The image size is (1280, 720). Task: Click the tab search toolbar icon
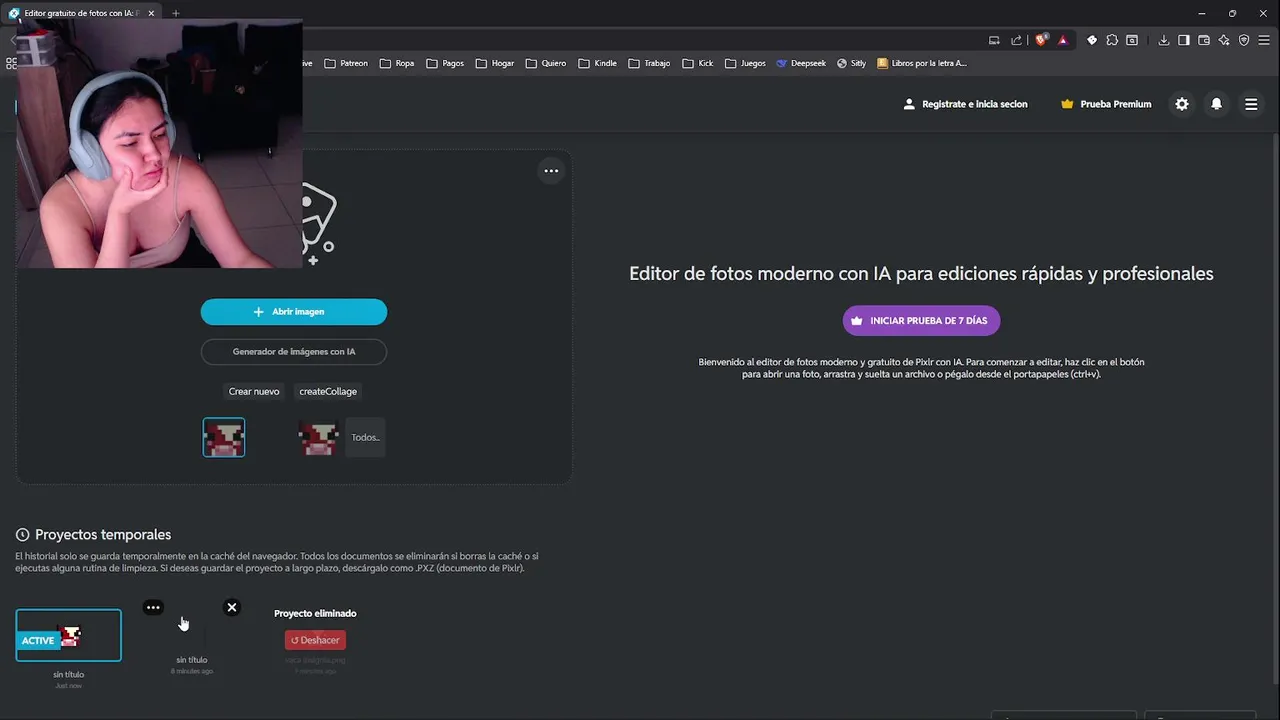click(1132, 40)
